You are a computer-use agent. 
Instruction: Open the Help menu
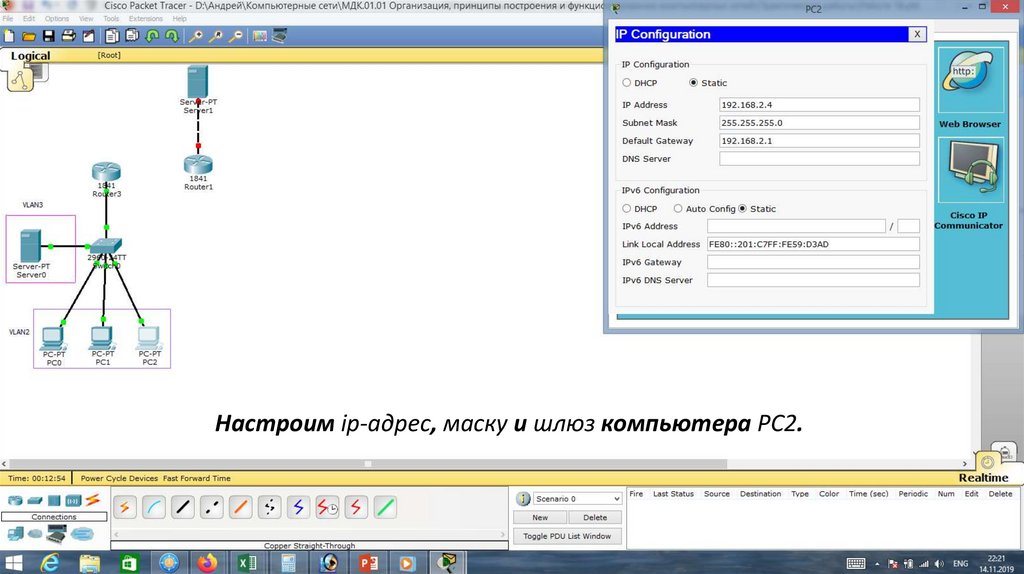[x=180, y=19]
